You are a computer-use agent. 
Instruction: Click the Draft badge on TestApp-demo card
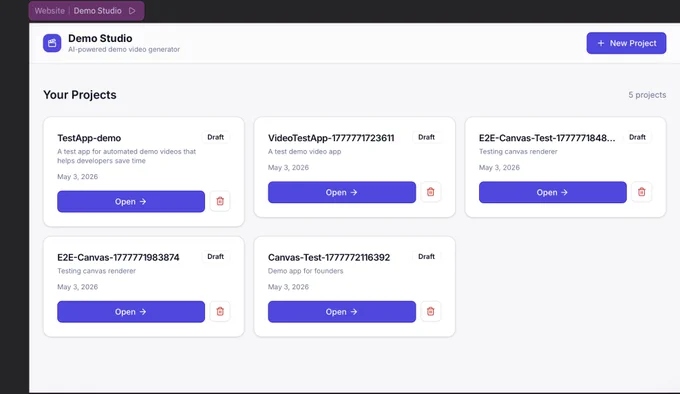[216, 137]
